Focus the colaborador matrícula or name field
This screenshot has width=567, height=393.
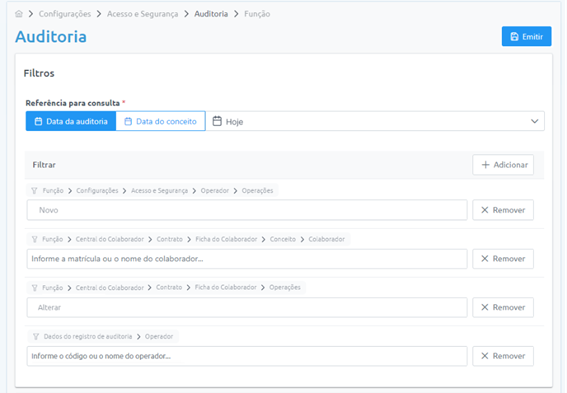[x=247, y=259]
